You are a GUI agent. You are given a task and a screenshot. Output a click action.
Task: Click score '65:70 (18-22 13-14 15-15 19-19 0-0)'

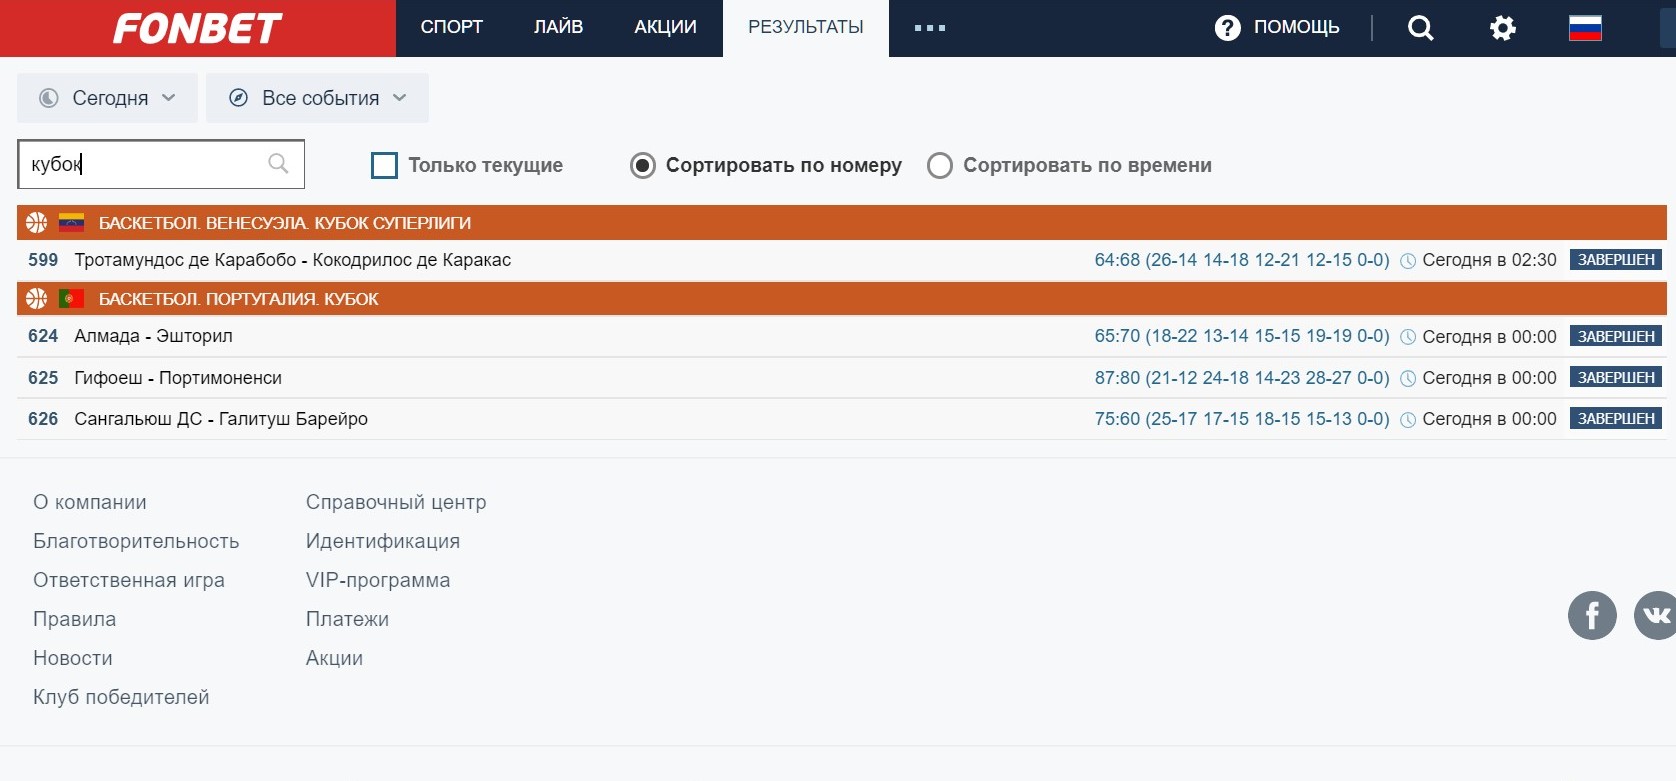(1242, 336)
